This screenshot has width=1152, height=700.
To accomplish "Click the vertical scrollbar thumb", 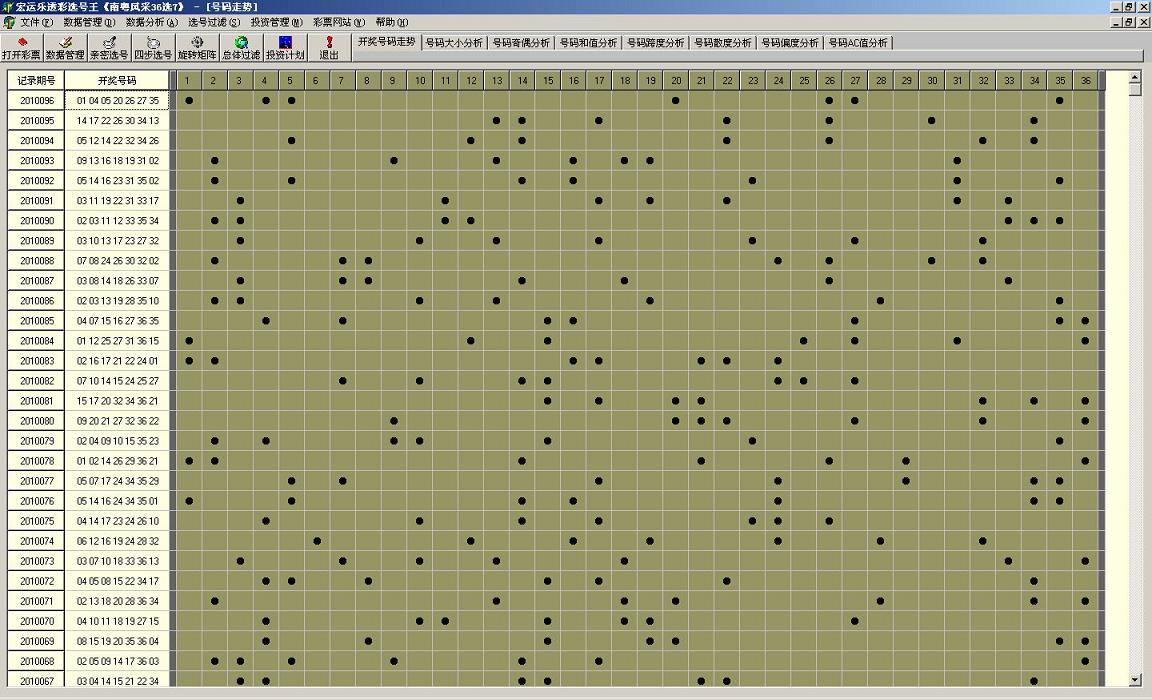I will click(1134, 90).
